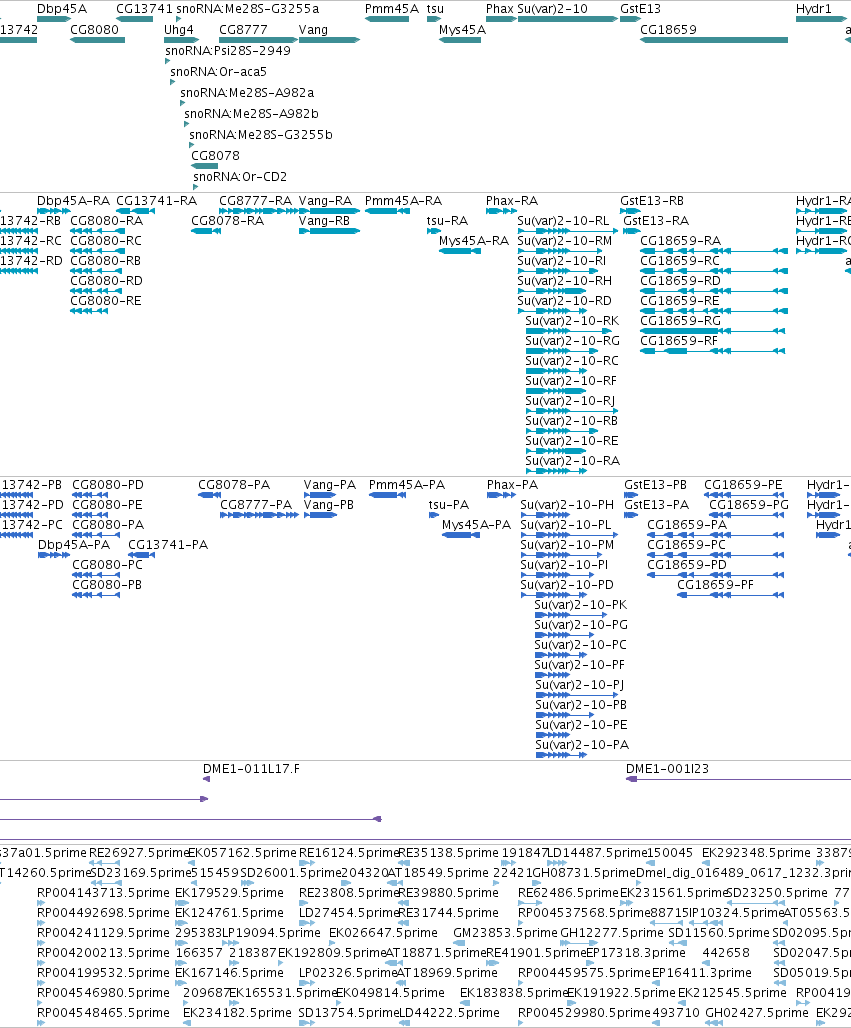Select snoRNA:Or-aca5 feature
Viewport: 851px width, 1028px height.
[218, 72]
